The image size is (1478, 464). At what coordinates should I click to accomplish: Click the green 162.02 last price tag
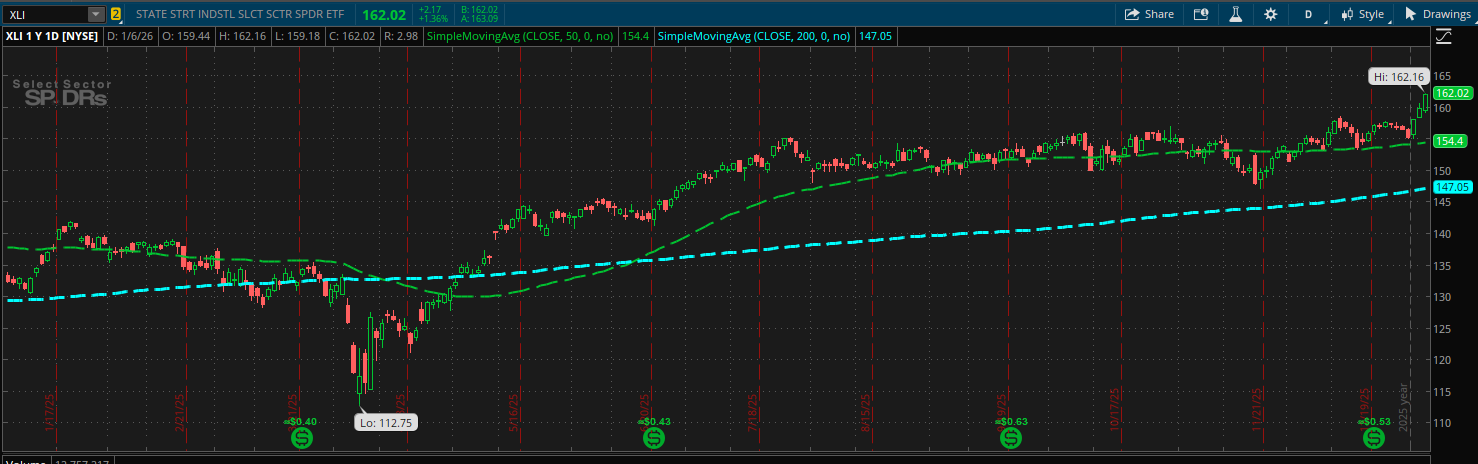coord(1455,93)
